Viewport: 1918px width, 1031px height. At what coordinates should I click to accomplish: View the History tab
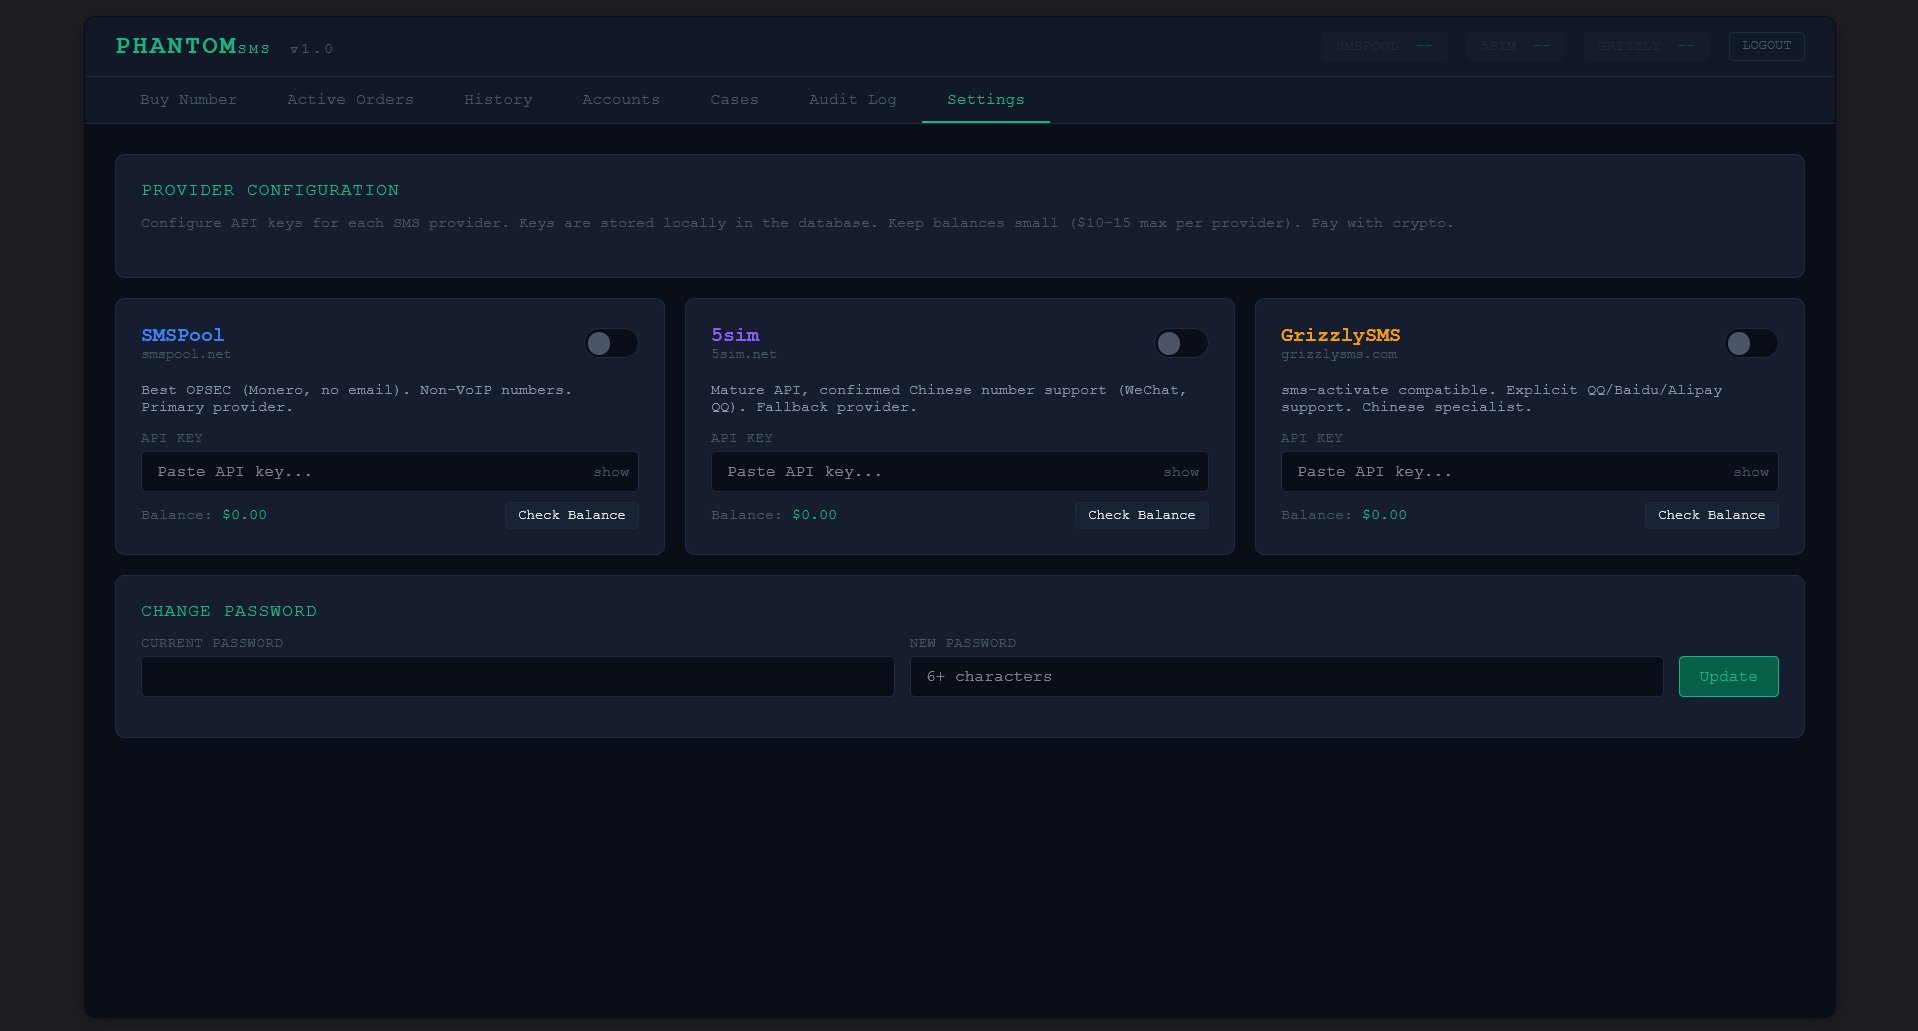click(x=498, y=99)
